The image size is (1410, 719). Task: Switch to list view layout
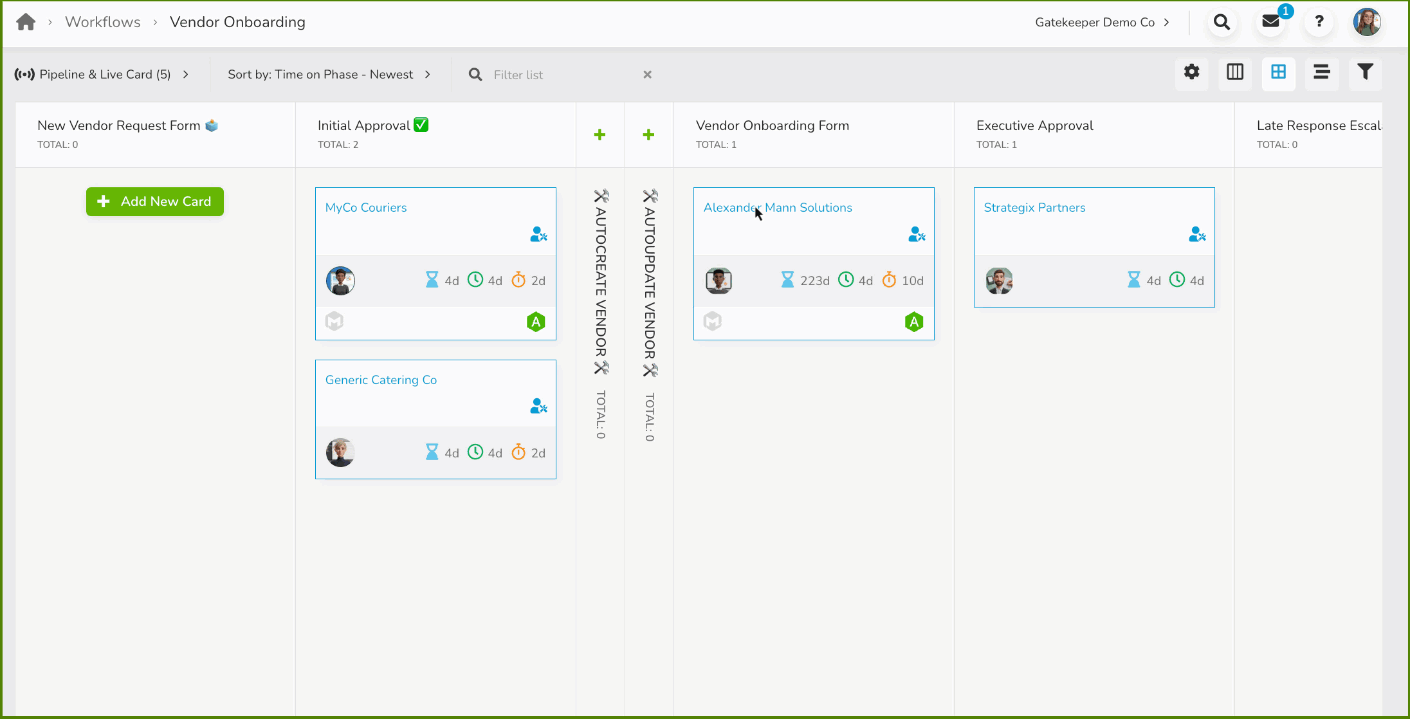coord(1321,72)
